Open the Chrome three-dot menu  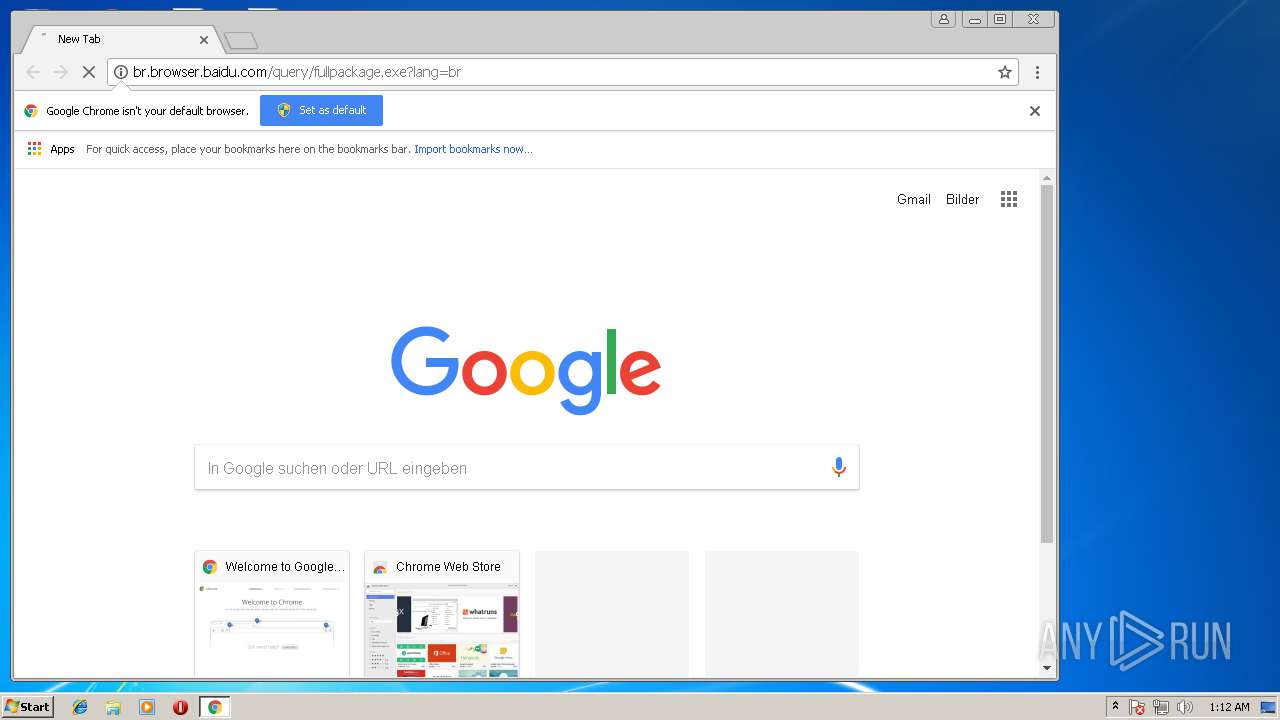coord(1037,72)
